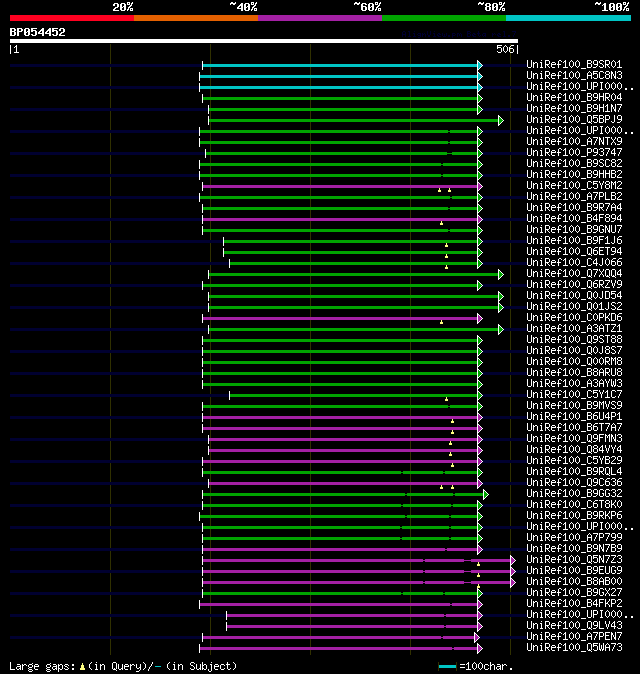The image size is (640, 674).
Task: Click the UniRef100_A7NTX9 entry
Action: coord(574,141)
